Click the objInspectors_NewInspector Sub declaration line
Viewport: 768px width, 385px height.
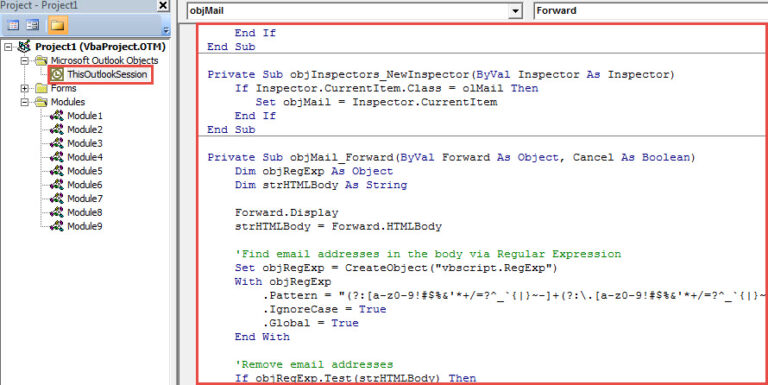[441, 74]
